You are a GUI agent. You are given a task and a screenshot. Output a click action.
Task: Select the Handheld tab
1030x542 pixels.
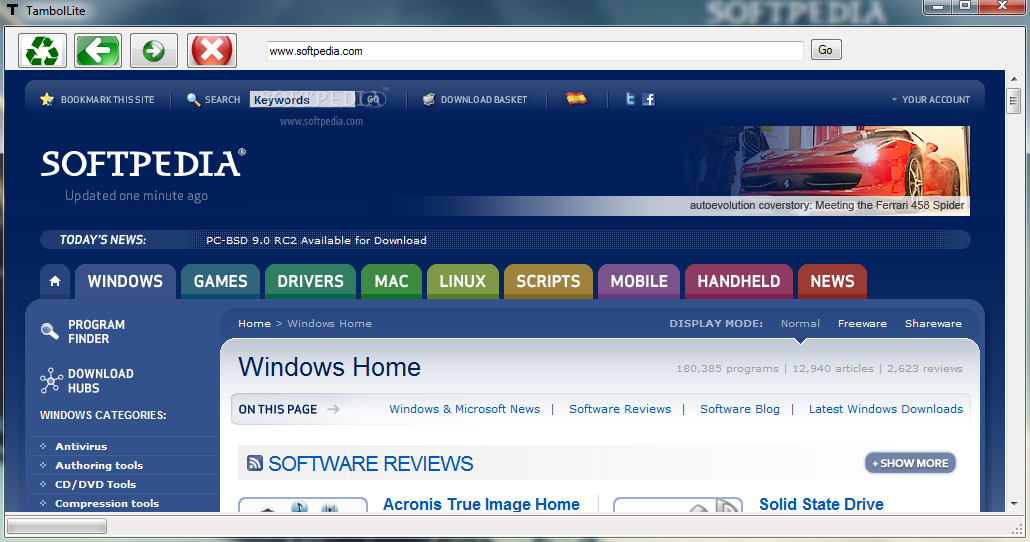click(x=739, y=281)
